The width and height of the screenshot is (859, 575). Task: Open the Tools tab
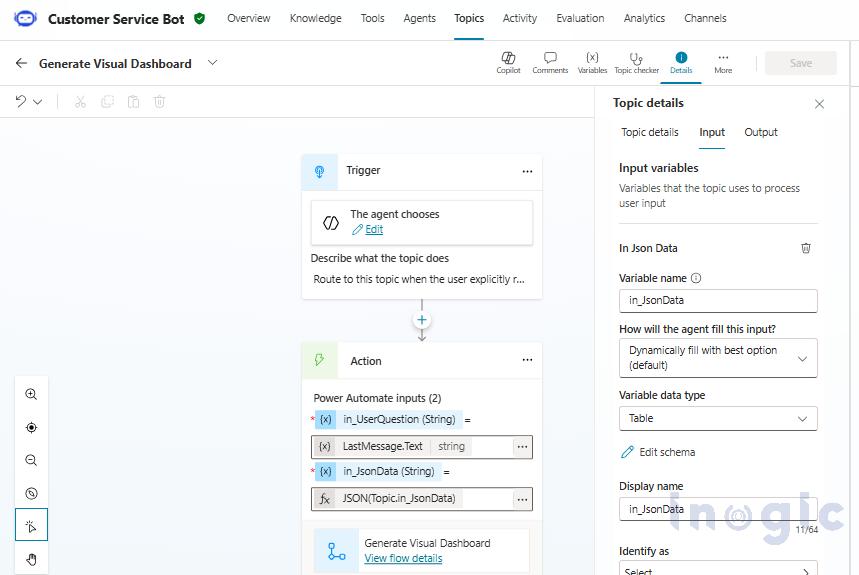[373, 19]
